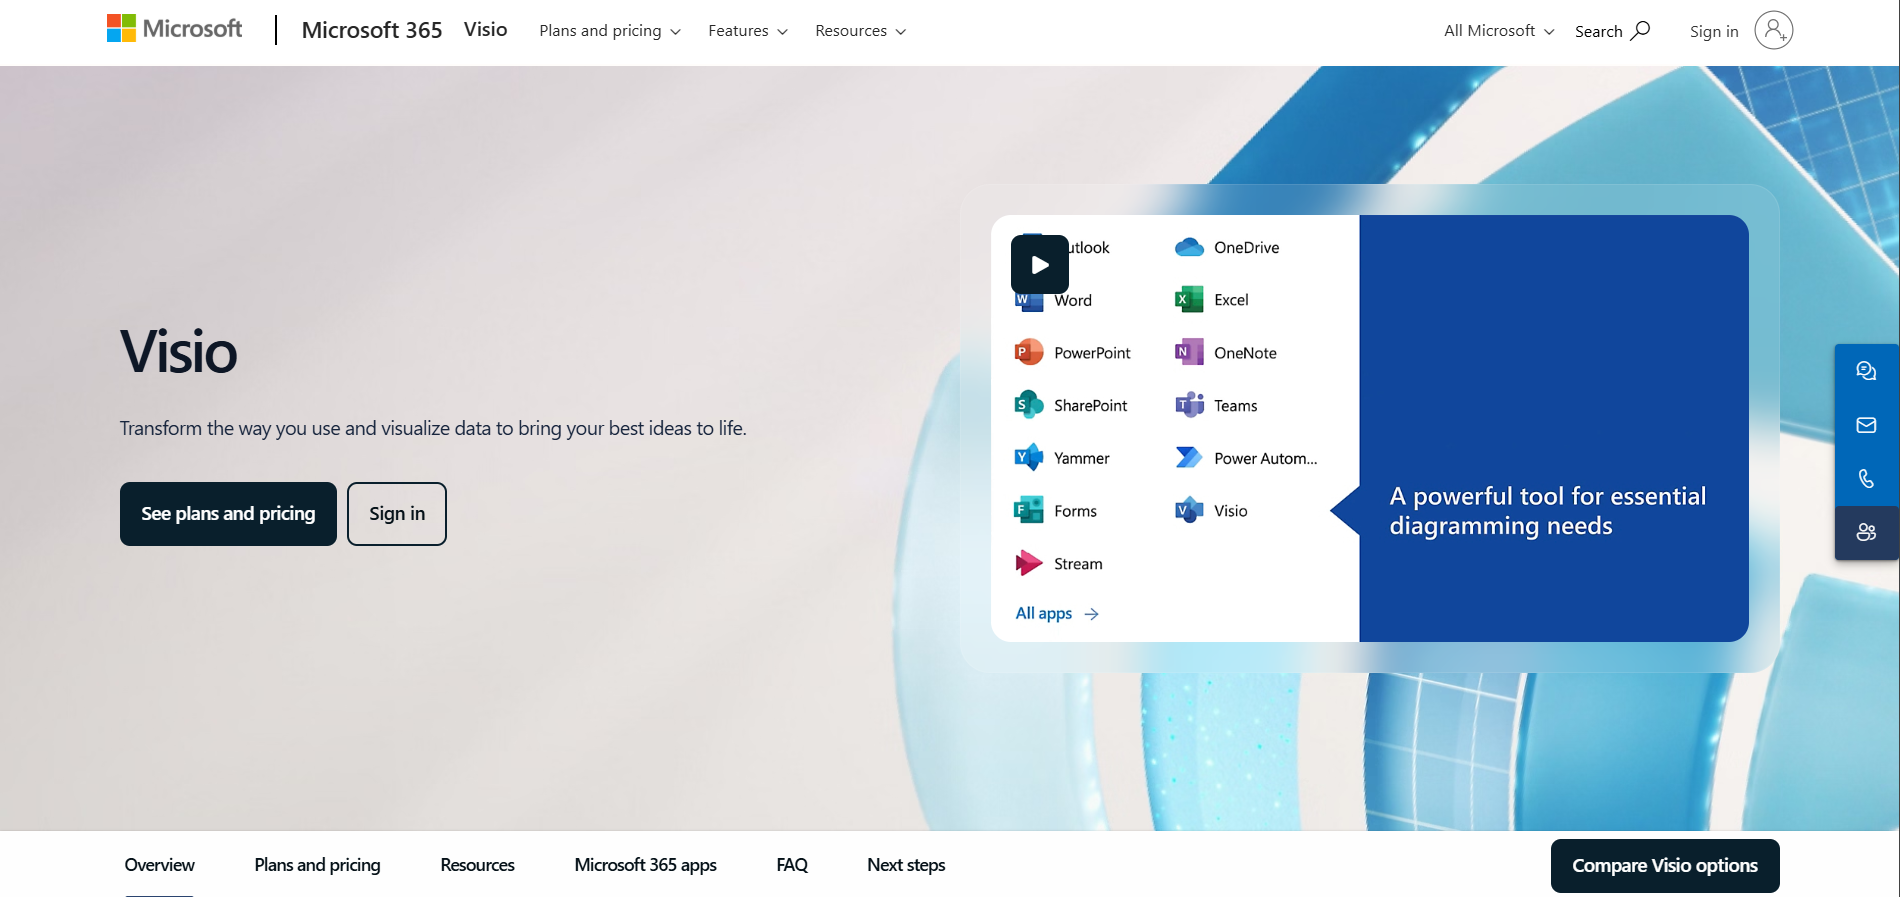Click the Forms label
The image size is (1900, 897).
click(1075, 511)
